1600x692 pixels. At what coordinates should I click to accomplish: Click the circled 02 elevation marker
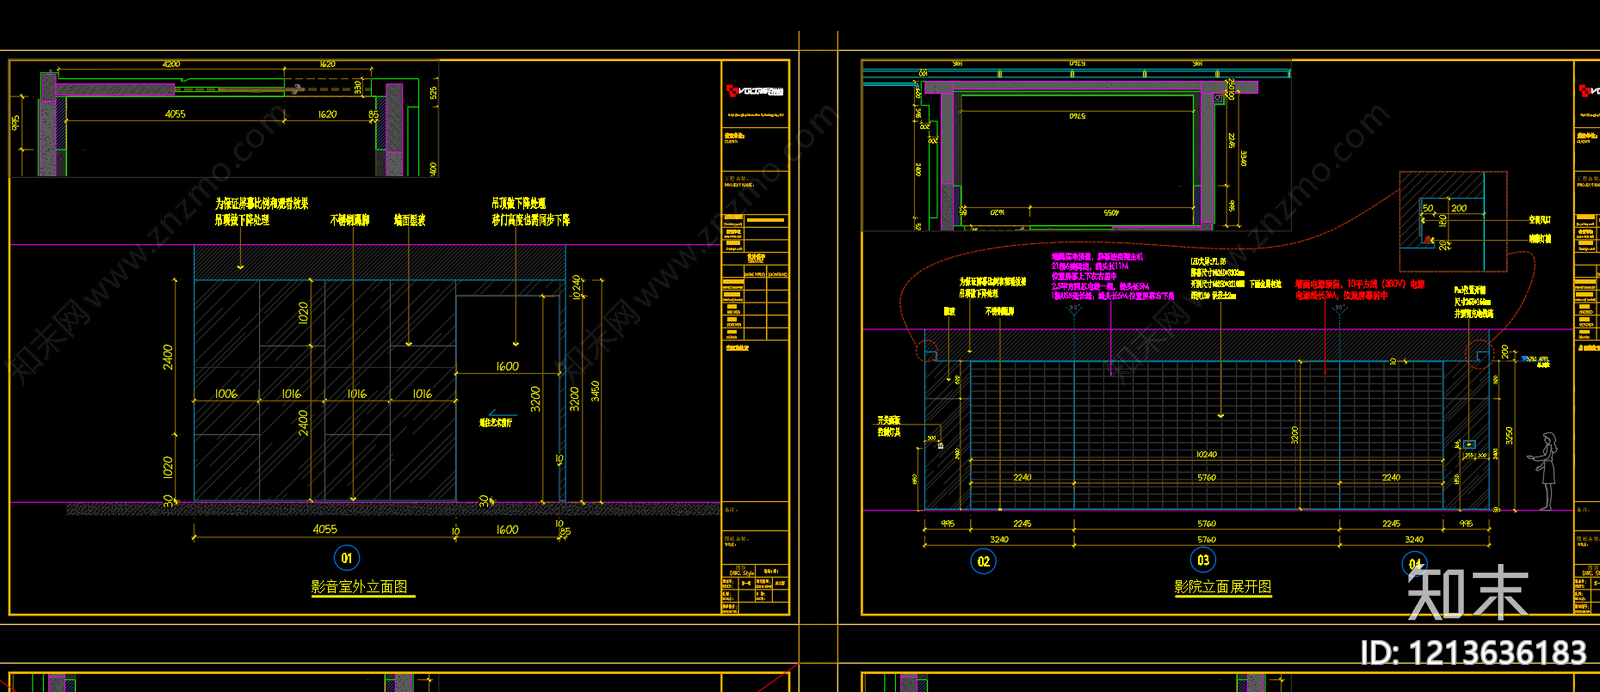pos(983,561)
